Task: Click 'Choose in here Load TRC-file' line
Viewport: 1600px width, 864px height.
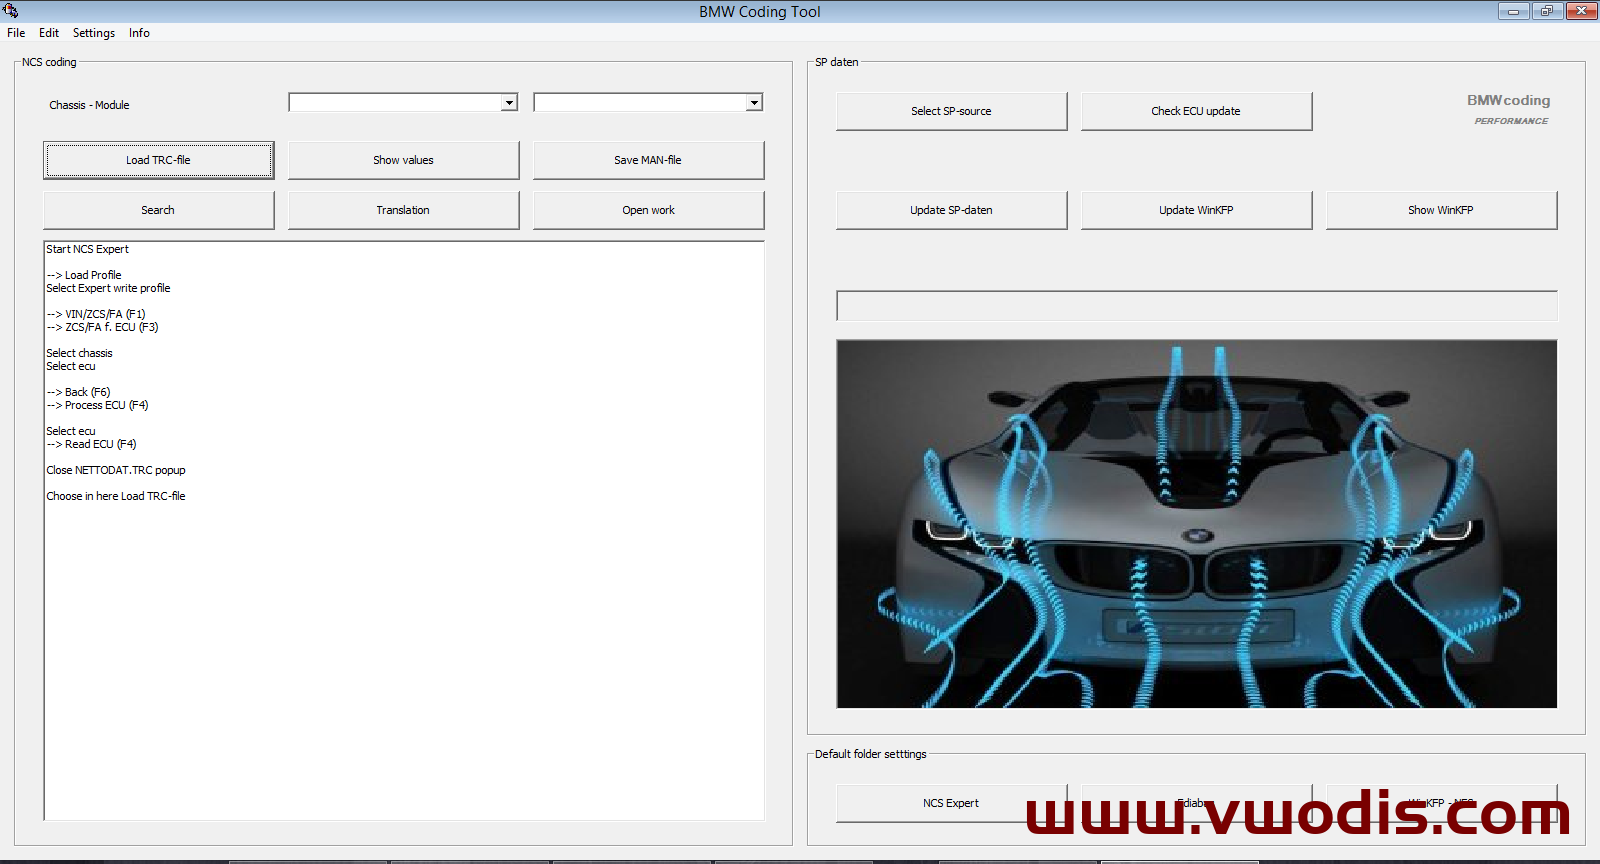Action: (116, 496)
